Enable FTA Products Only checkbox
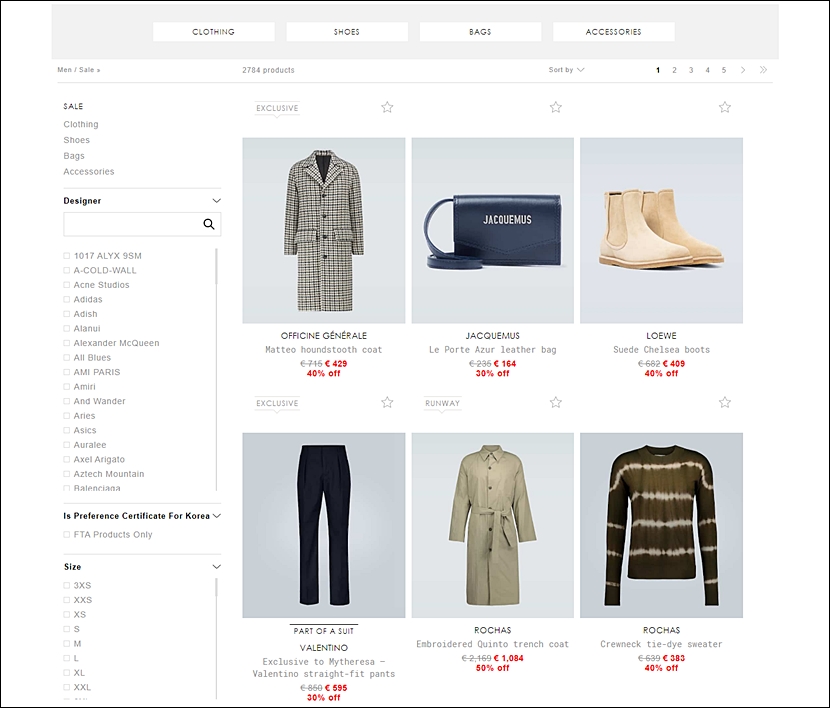Image resolution: width=830 pixels, height=708 pixels. (x=67, y=535)
